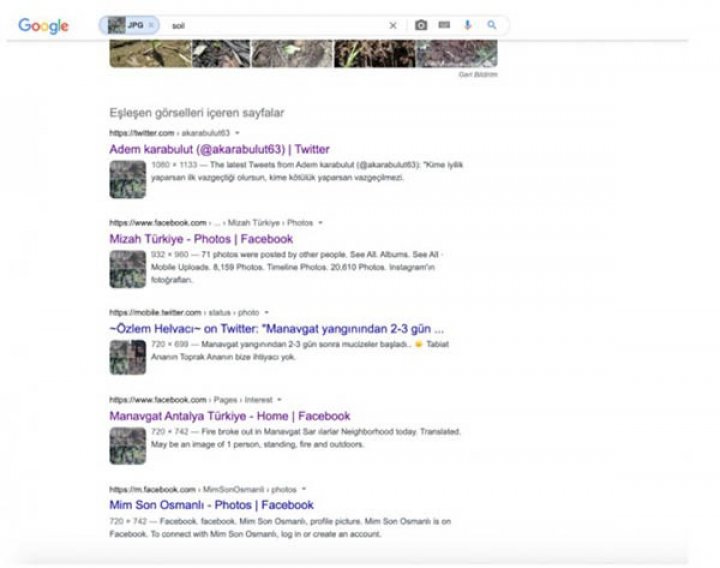720x568 pixels.
Task: Expand dropdown next to akarabulut63 URL
Action: pyautogui.click(x=237, y=133)
